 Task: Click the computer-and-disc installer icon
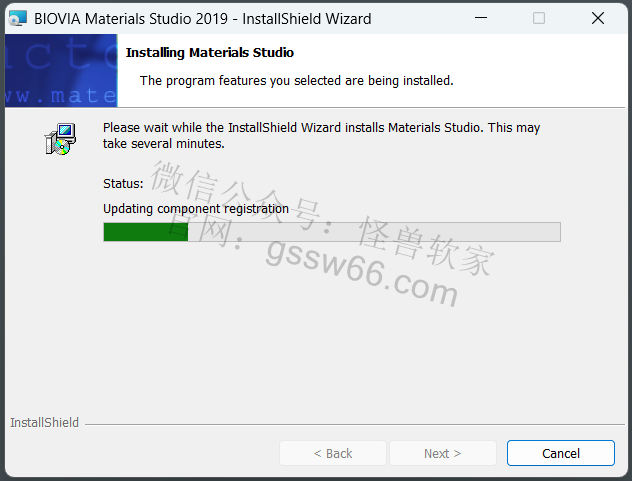(x=60, y=139)
